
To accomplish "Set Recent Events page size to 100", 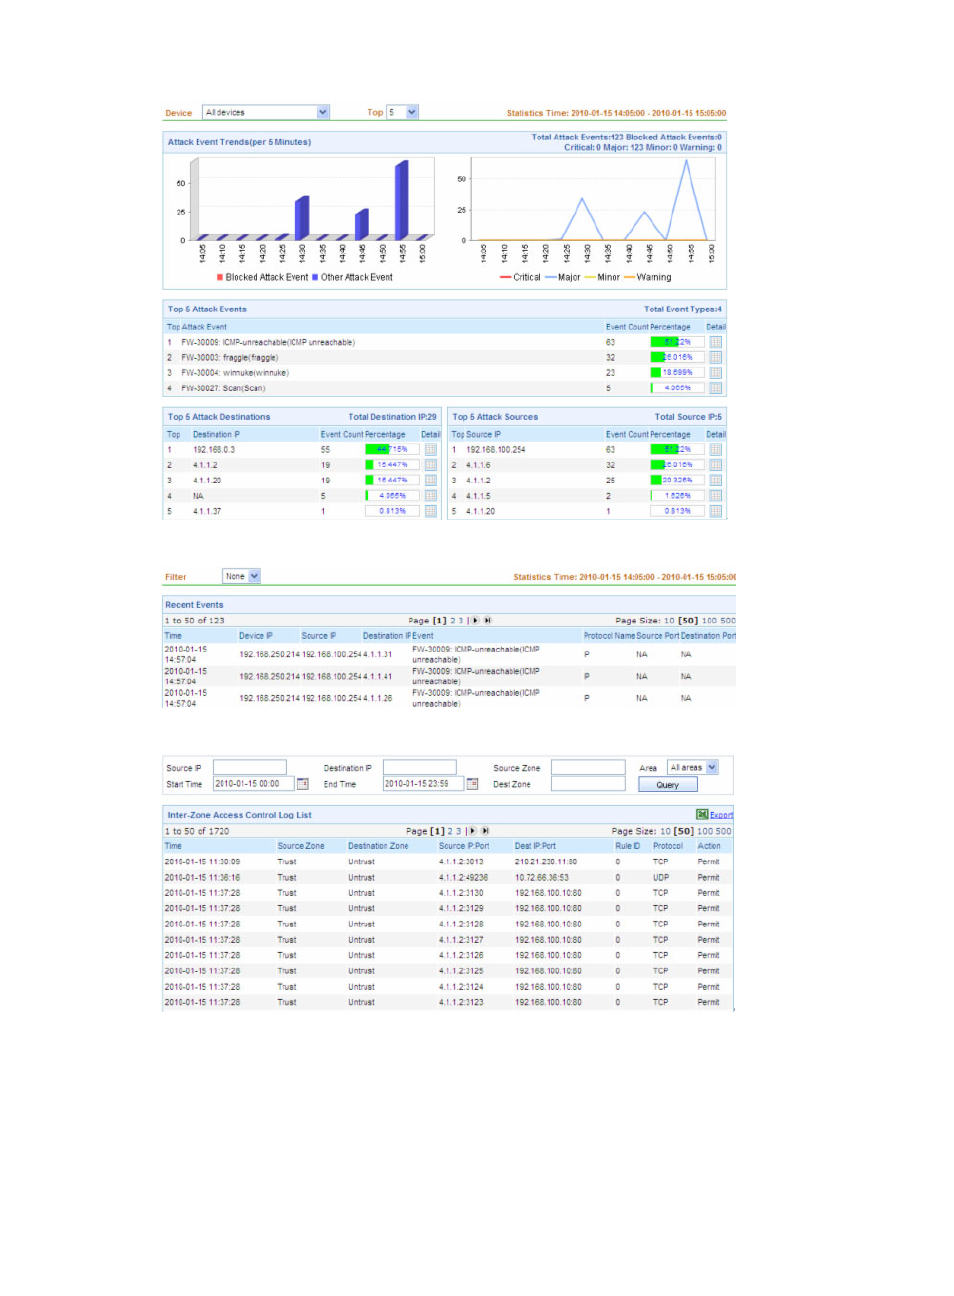I will tap(709, 621).
